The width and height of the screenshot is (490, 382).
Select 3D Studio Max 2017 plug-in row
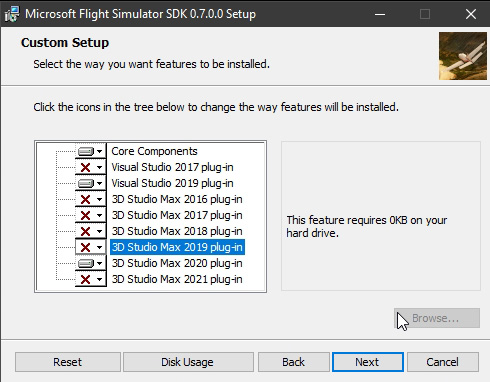click(x=177, y=215)
